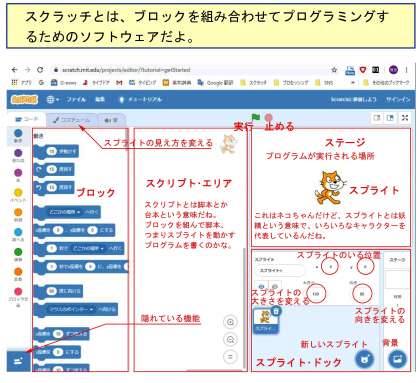Click the green flag to run
The width and height of the screenshot is (420, 383).
click(256, 117)
